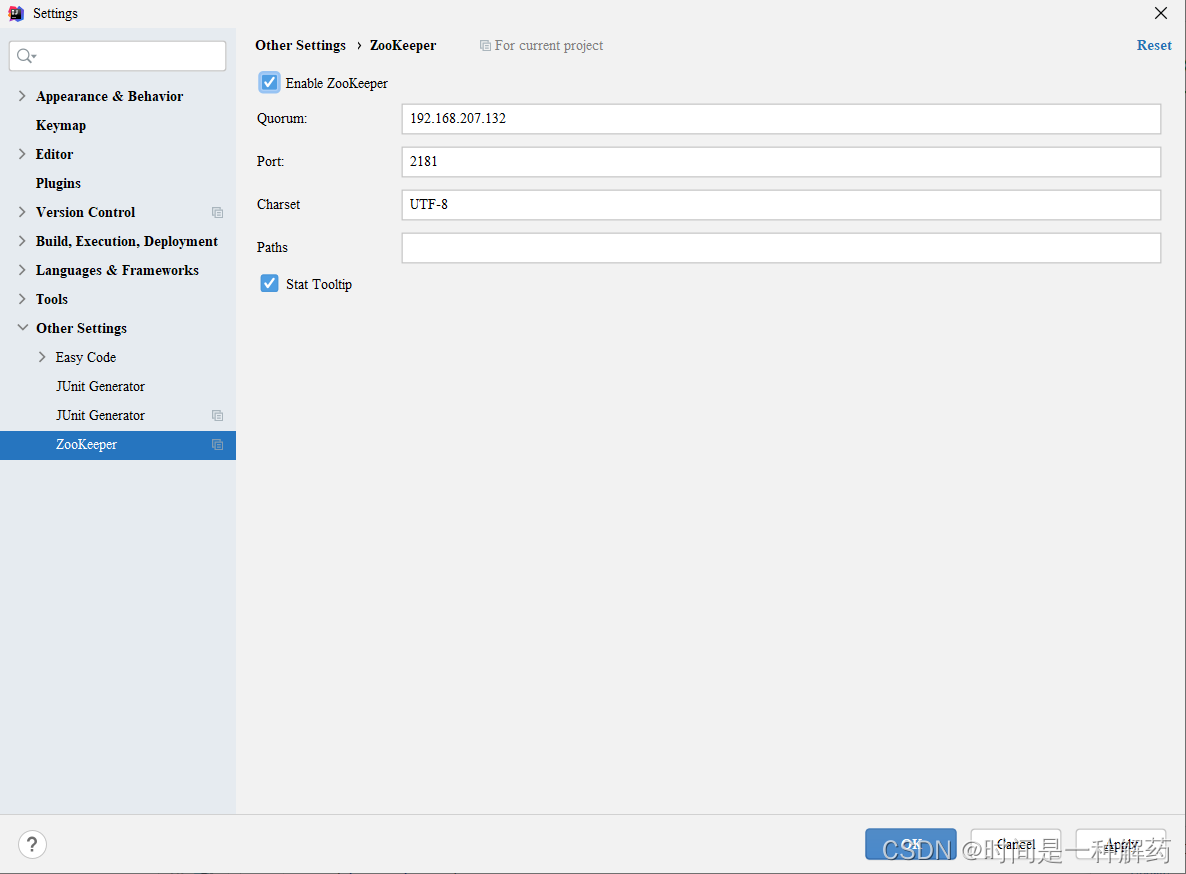Open the Plugins settings page
The image size is (1186, 874).
tap(58, 184)
